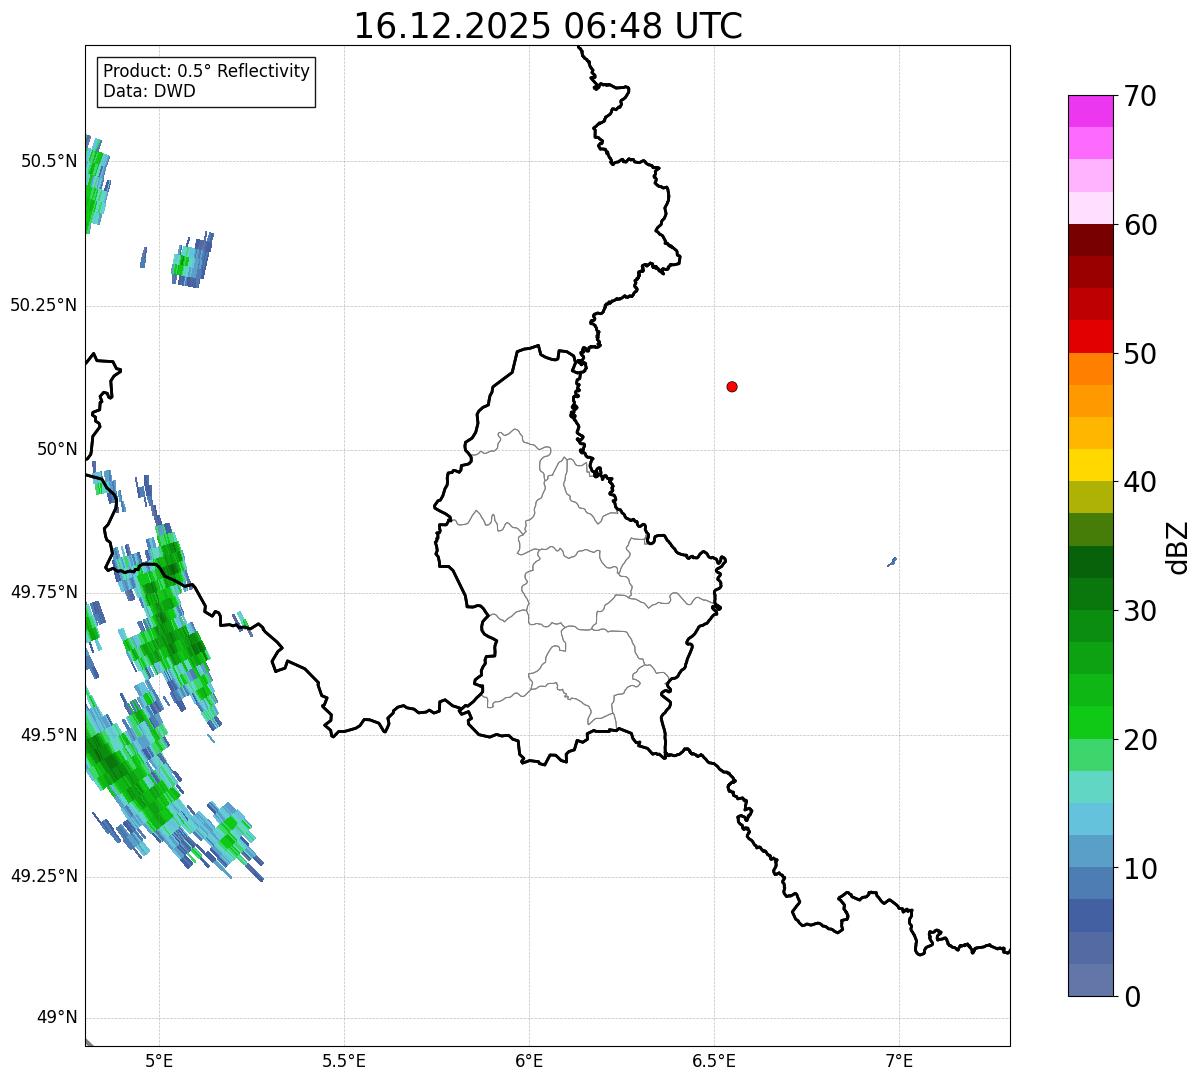The width and height of the screenshot is (1202, 1081).
Task: Click the bright red swatch just above 50 dBZ
Action: [x=1090, y=336]
